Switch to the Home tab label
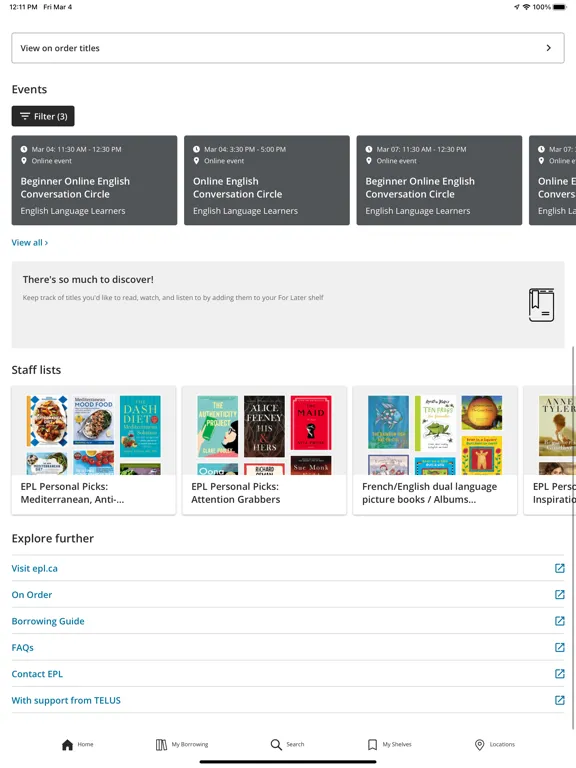 (x=85, y=744)
